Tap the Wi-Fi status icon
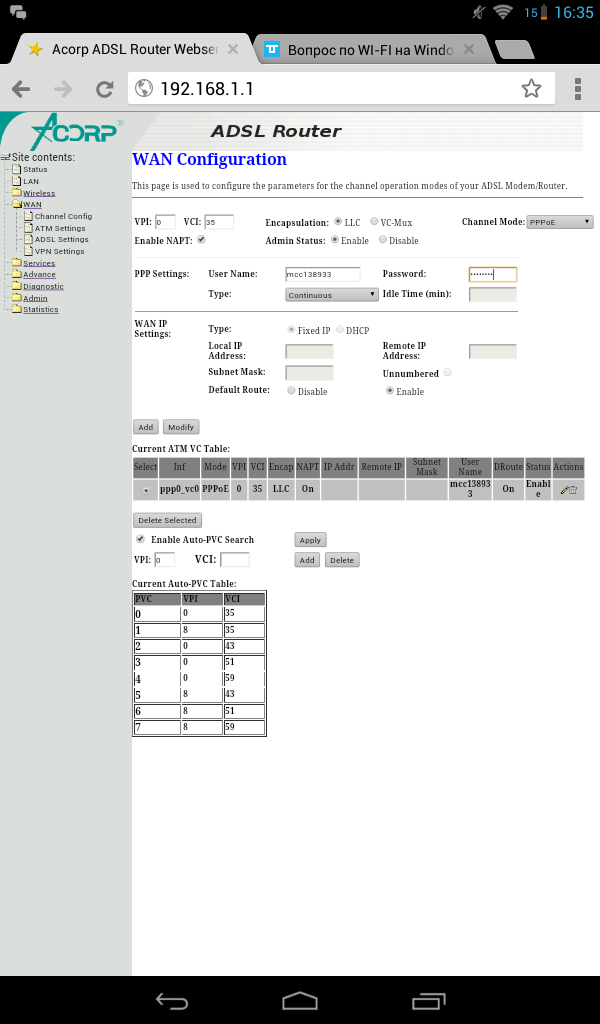600x1024 pixels. tap(503, 12)
